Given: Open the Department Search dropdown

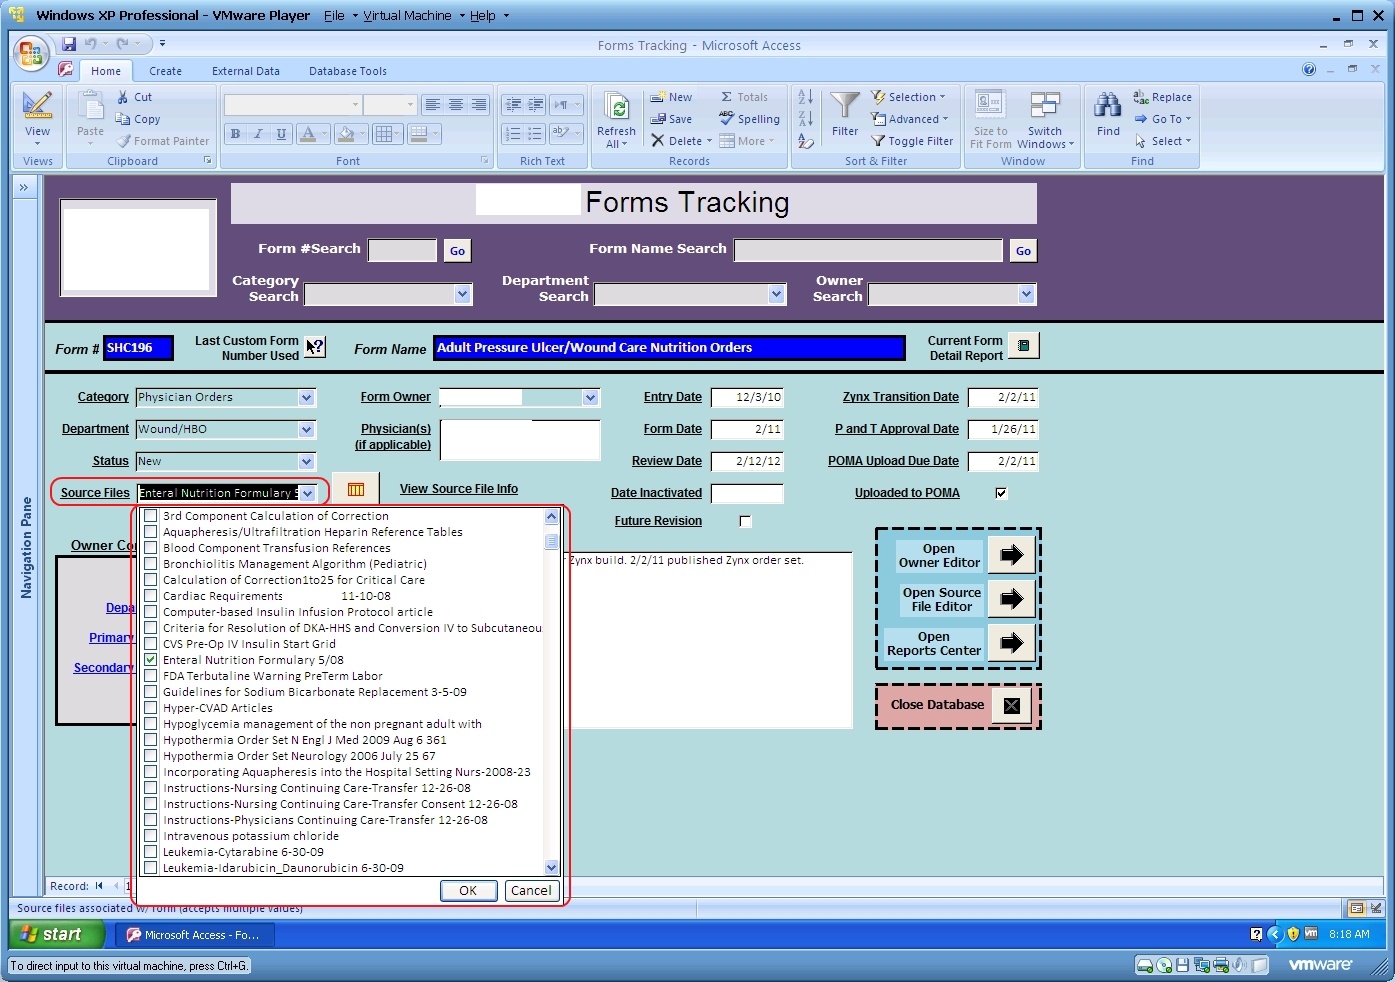Looking at the screenshot, I should [777, 294].
